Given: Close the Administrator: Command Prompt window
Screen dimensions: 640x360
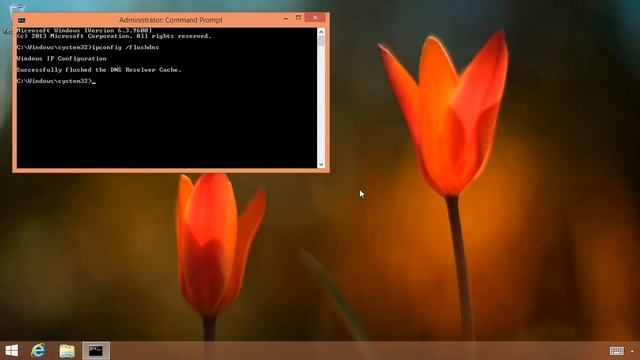Looking at the screenshot, I should (x=315, y=18).
